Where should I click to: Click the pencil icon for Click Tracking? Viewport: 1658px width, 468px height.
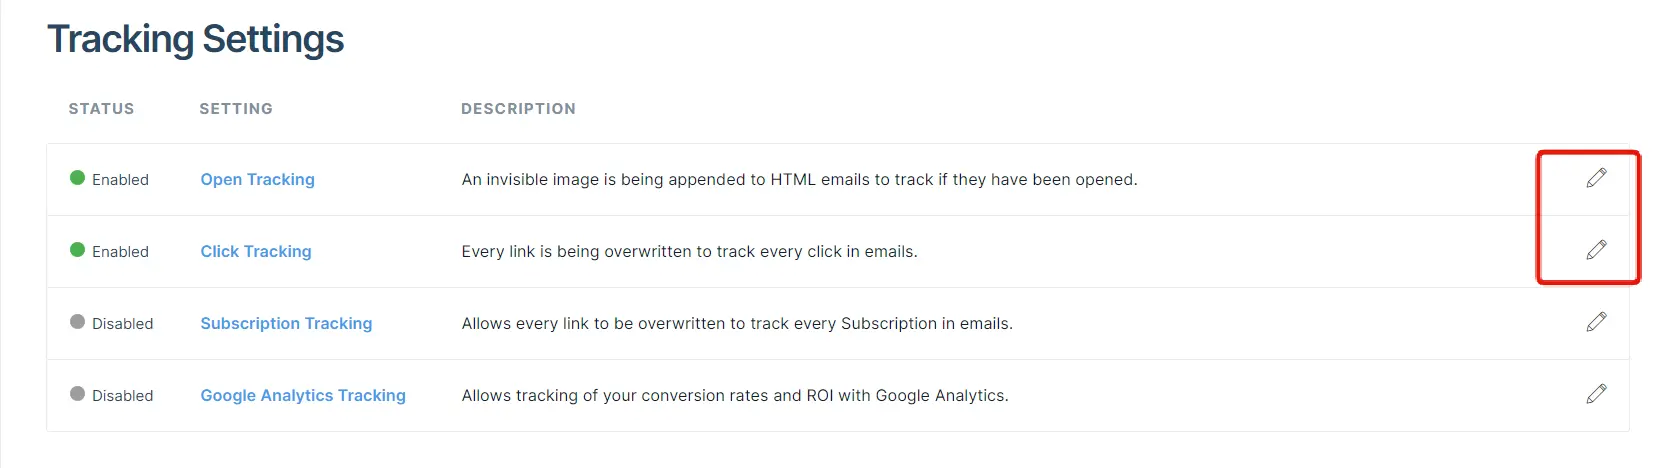pyautogui.click(x=1596, y=250)
